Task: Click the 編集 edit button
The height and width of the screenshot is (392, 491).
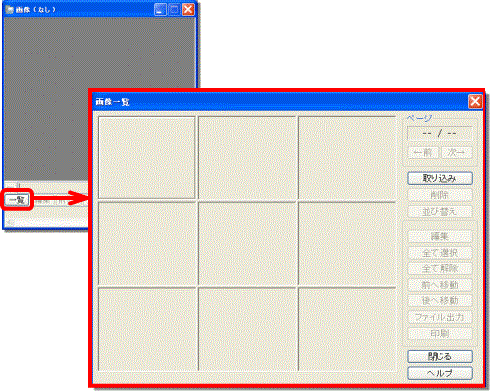Action: (x=440, y=236)
